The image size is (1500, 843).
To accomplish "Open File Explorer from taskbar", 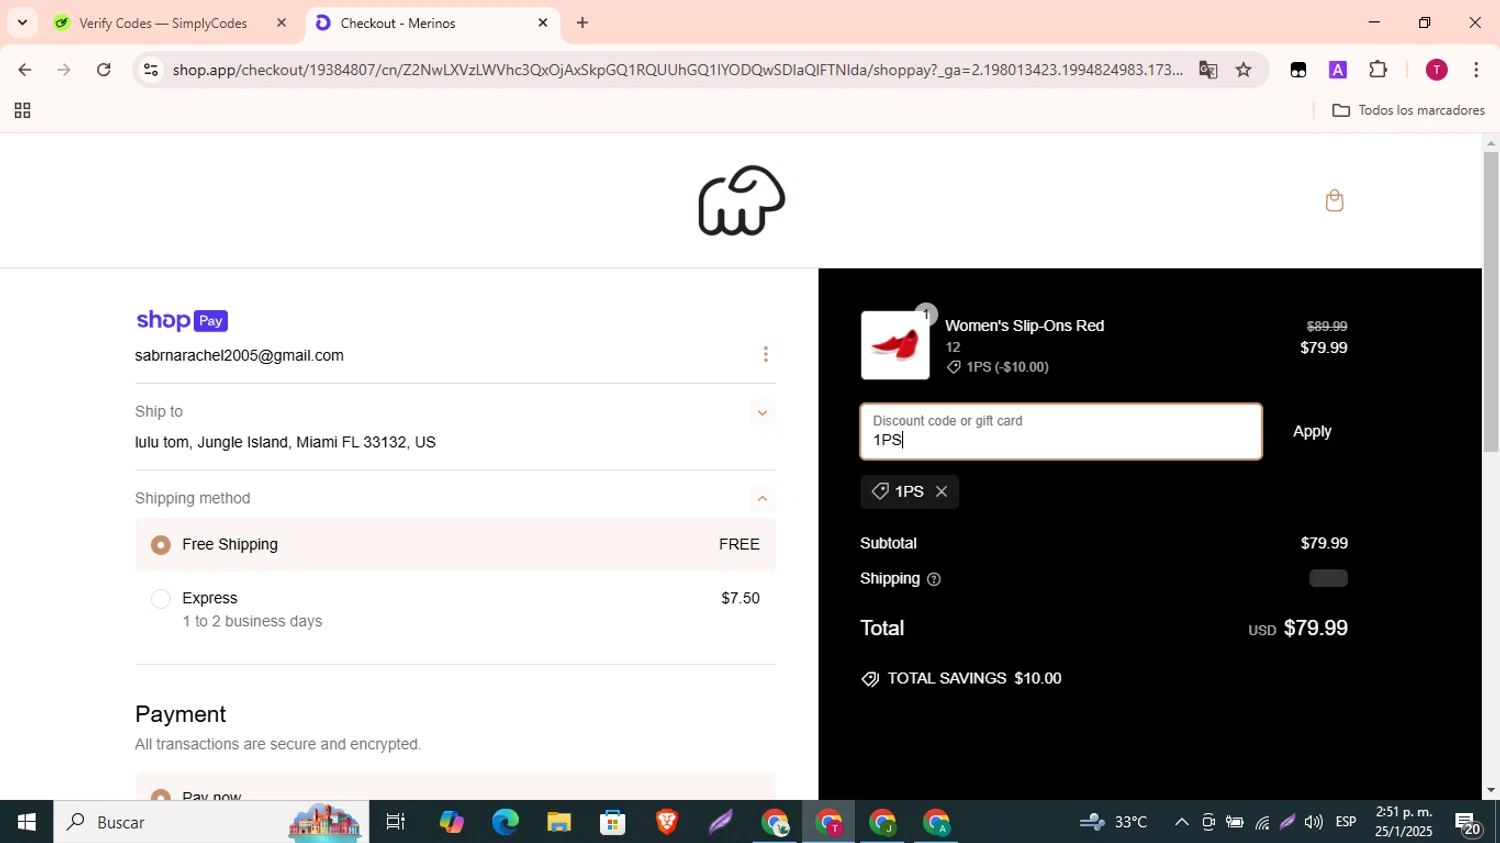I will 559,822.
